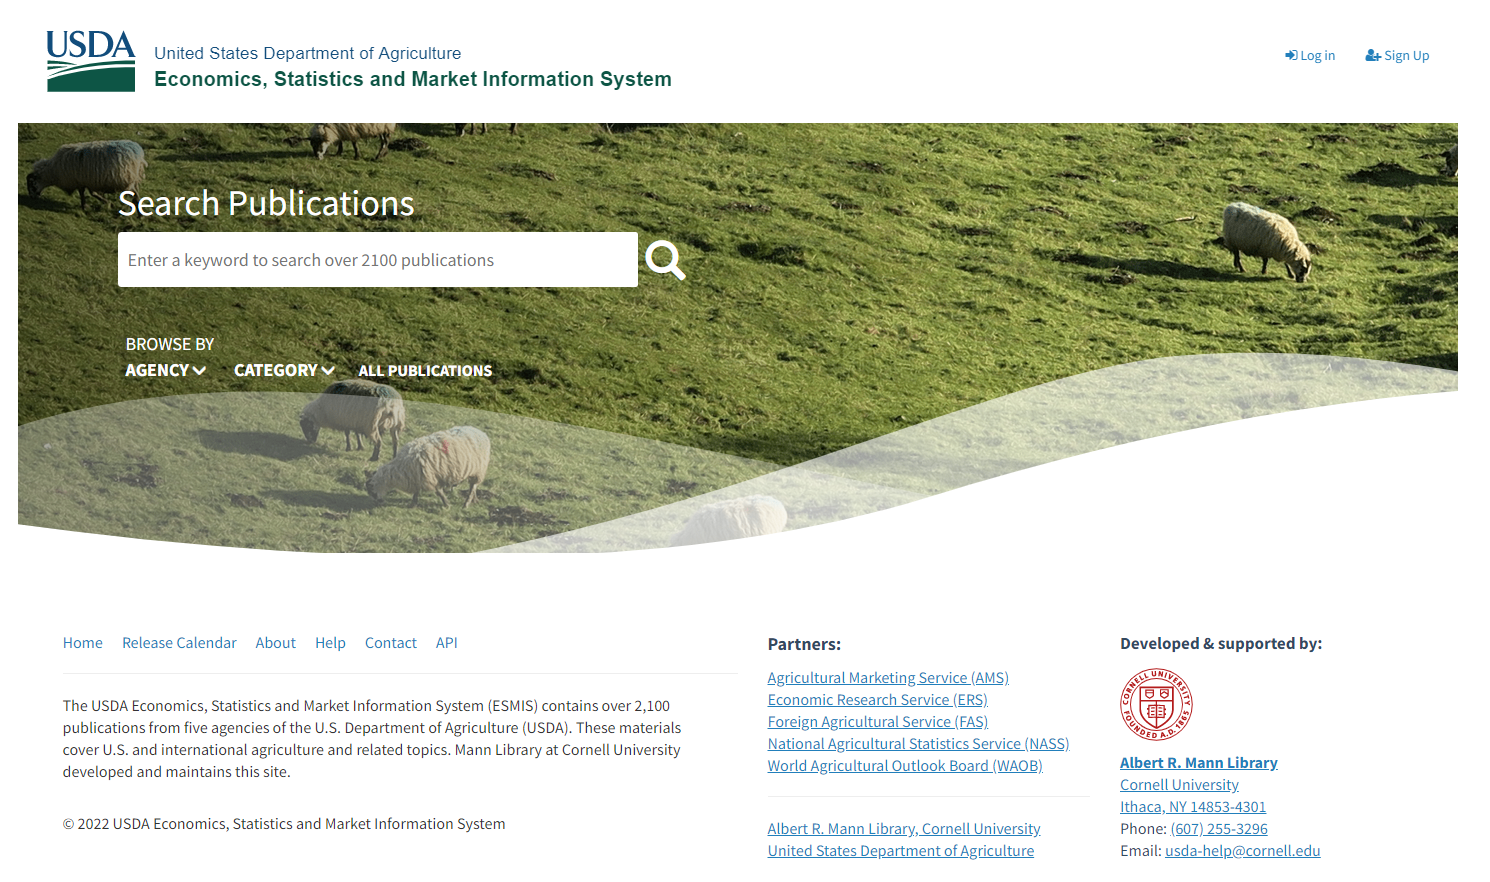This screenshot has height=882, width=1490.
Task: Open the Release Calendar page
Action: tap(179, 643)
